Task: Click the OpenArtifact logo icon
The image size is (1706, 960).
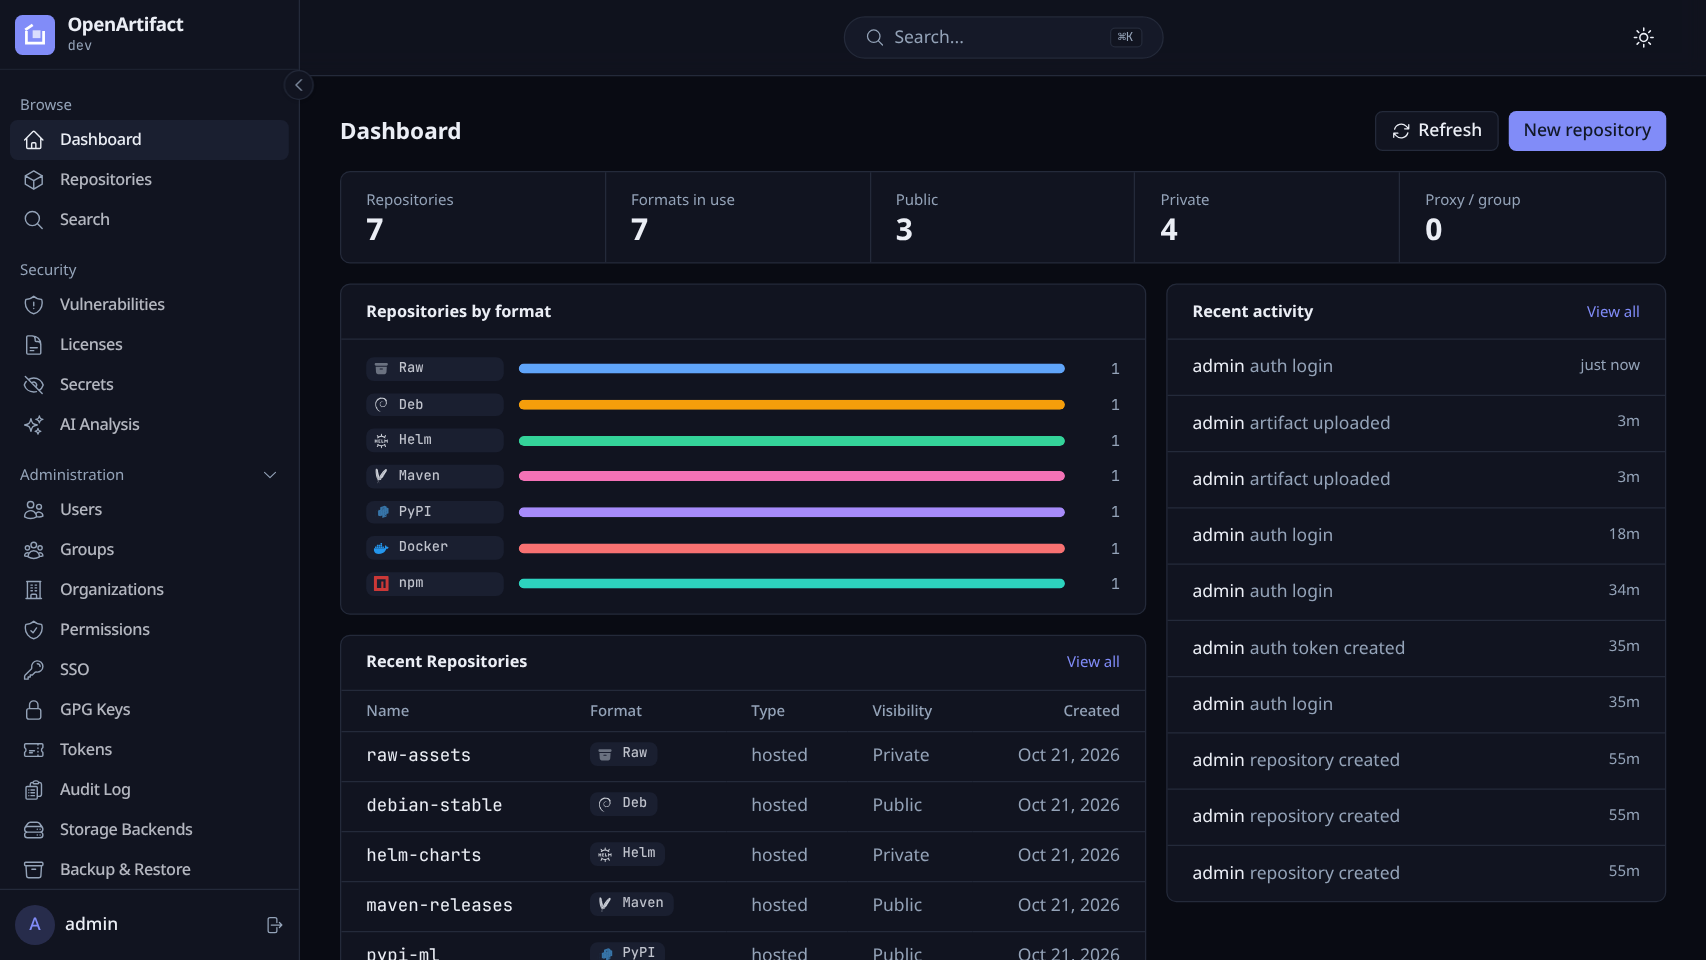Action: click(x=35, y=35)
